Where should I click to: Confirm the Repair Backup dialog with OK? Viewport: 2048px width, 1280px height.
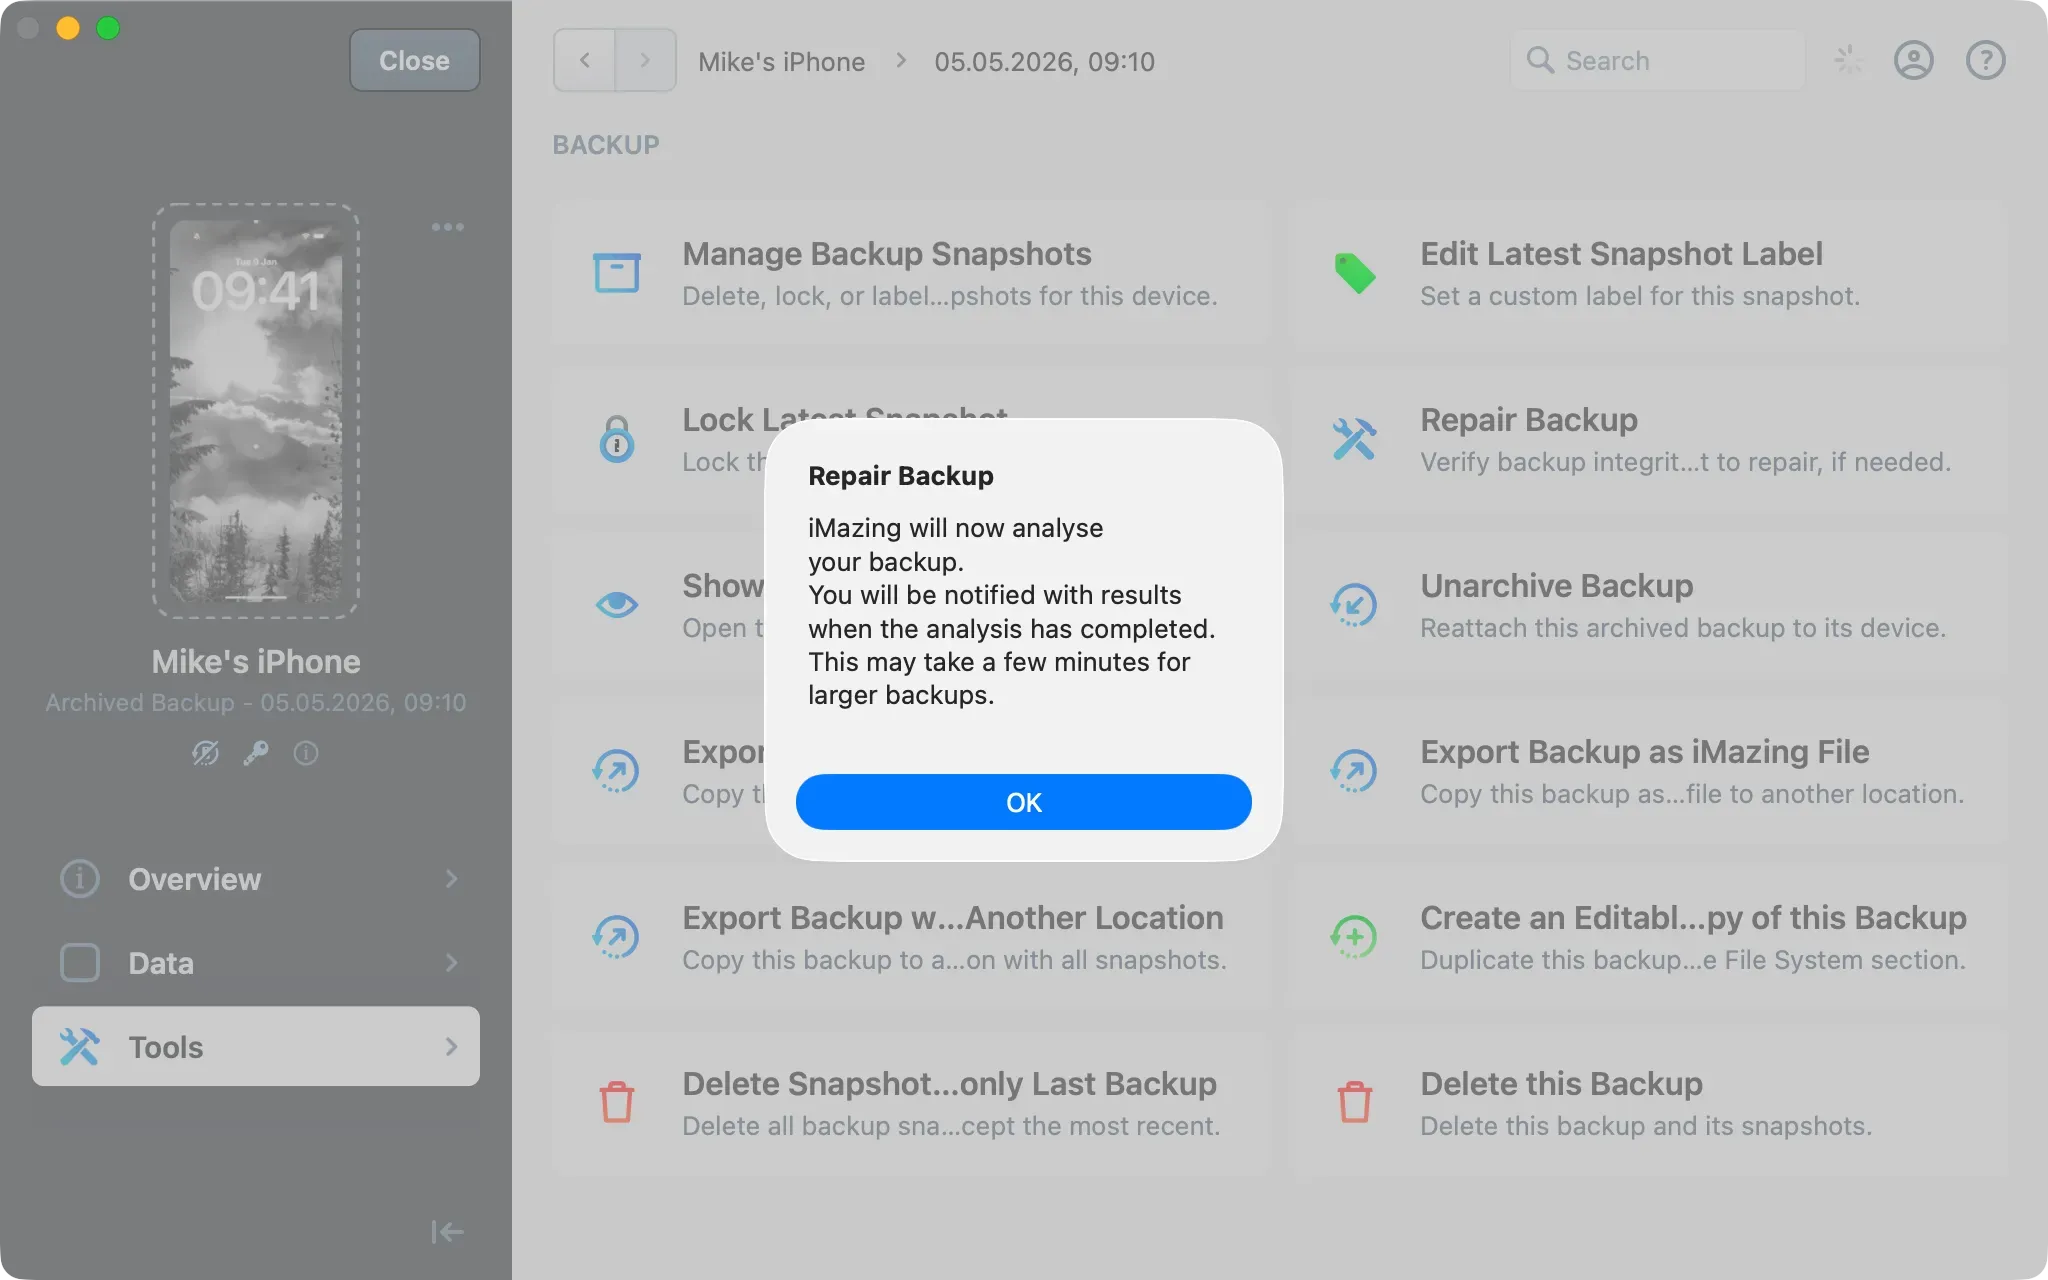tap(1023, 802)
